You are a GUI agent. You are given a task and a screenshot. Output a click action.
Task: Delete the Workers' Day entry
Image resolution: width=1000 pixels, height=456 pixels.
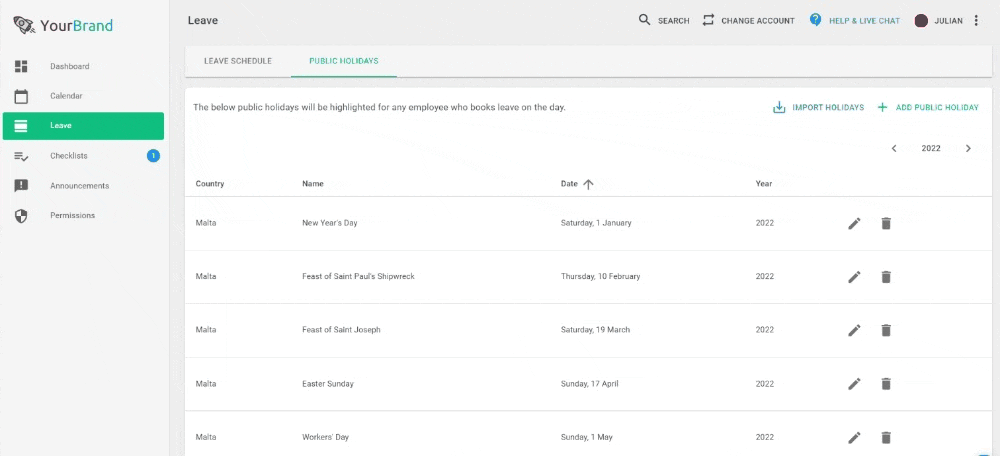point(886,438)
